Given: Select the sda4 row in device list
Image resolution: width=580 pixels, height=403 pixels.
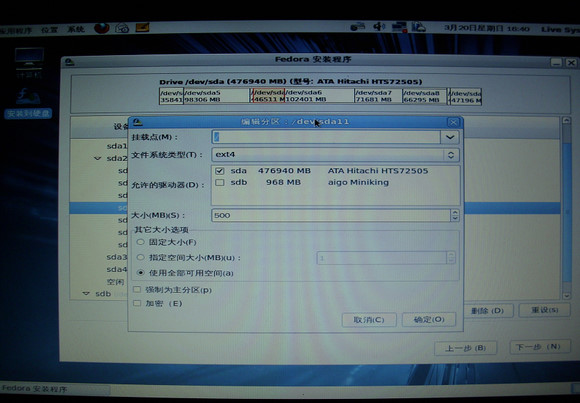Looking at the screenshot, I should click(117, 269).
